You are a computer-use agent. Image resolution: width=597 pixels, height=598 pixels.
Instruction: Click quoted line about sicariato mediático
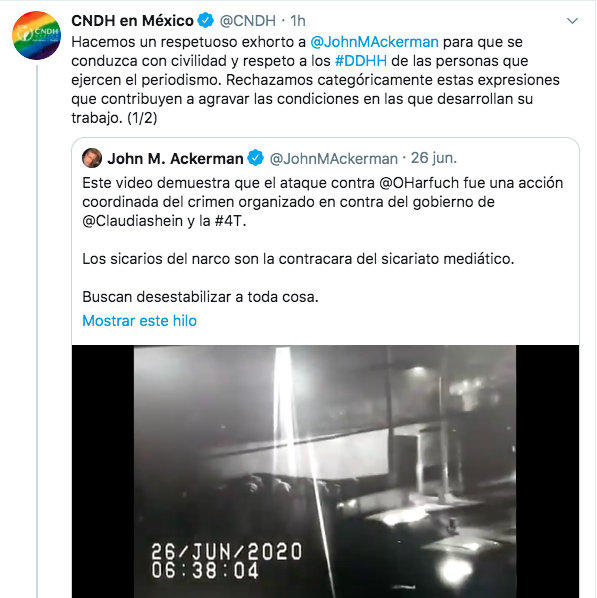pyautogui.click(x=298, y=259)
